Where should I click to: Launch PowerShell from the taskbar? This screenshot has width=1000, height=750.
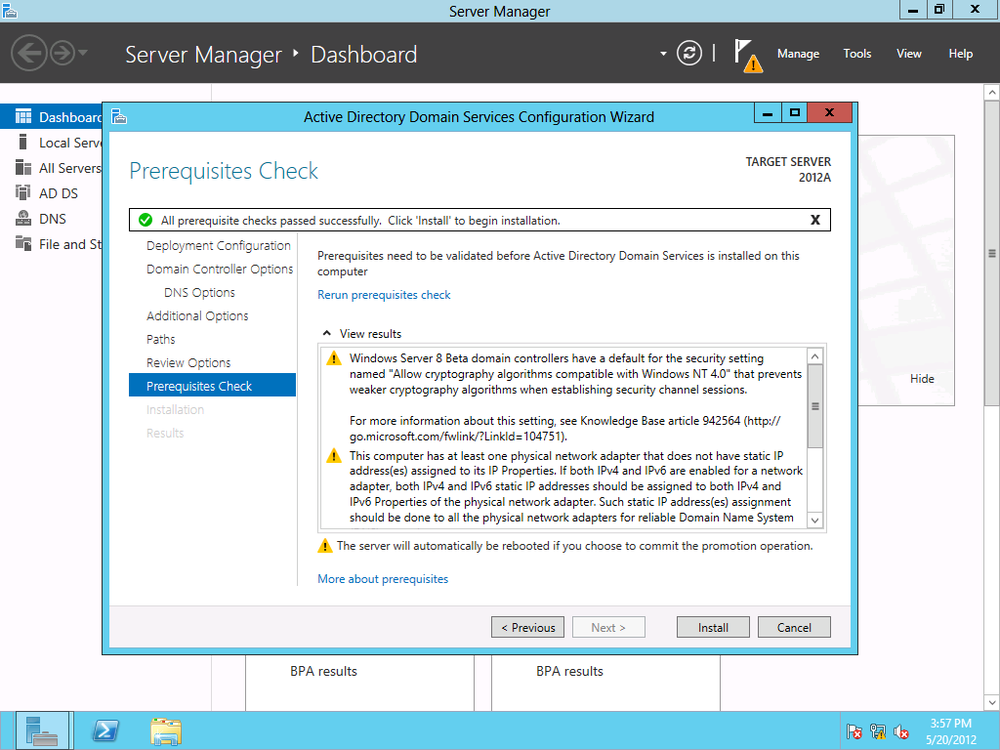pyautogui.click(x=105, y=731)
